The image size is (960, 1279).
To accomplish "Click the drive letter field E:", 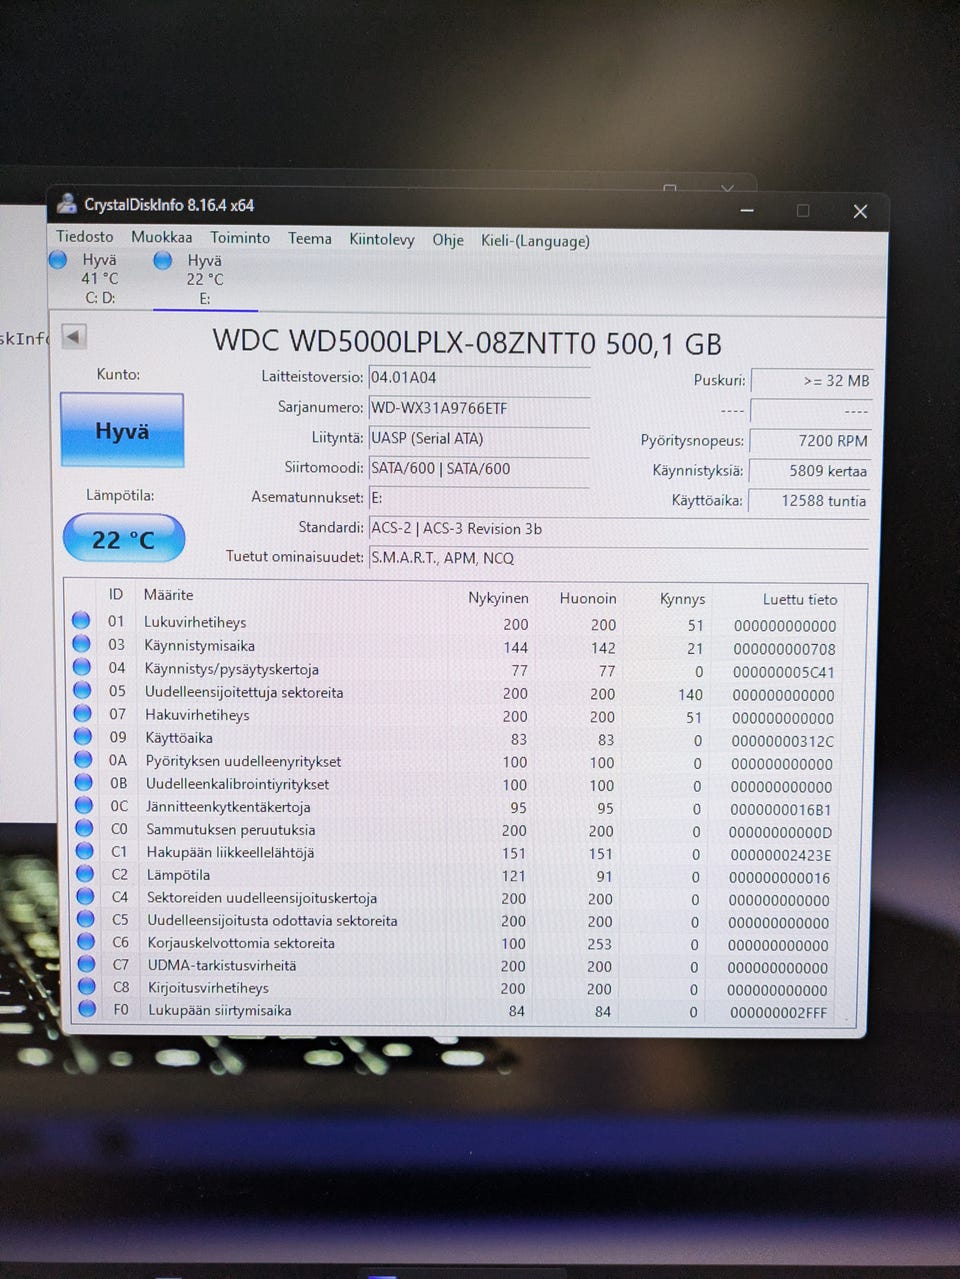I will click(479, 498).
